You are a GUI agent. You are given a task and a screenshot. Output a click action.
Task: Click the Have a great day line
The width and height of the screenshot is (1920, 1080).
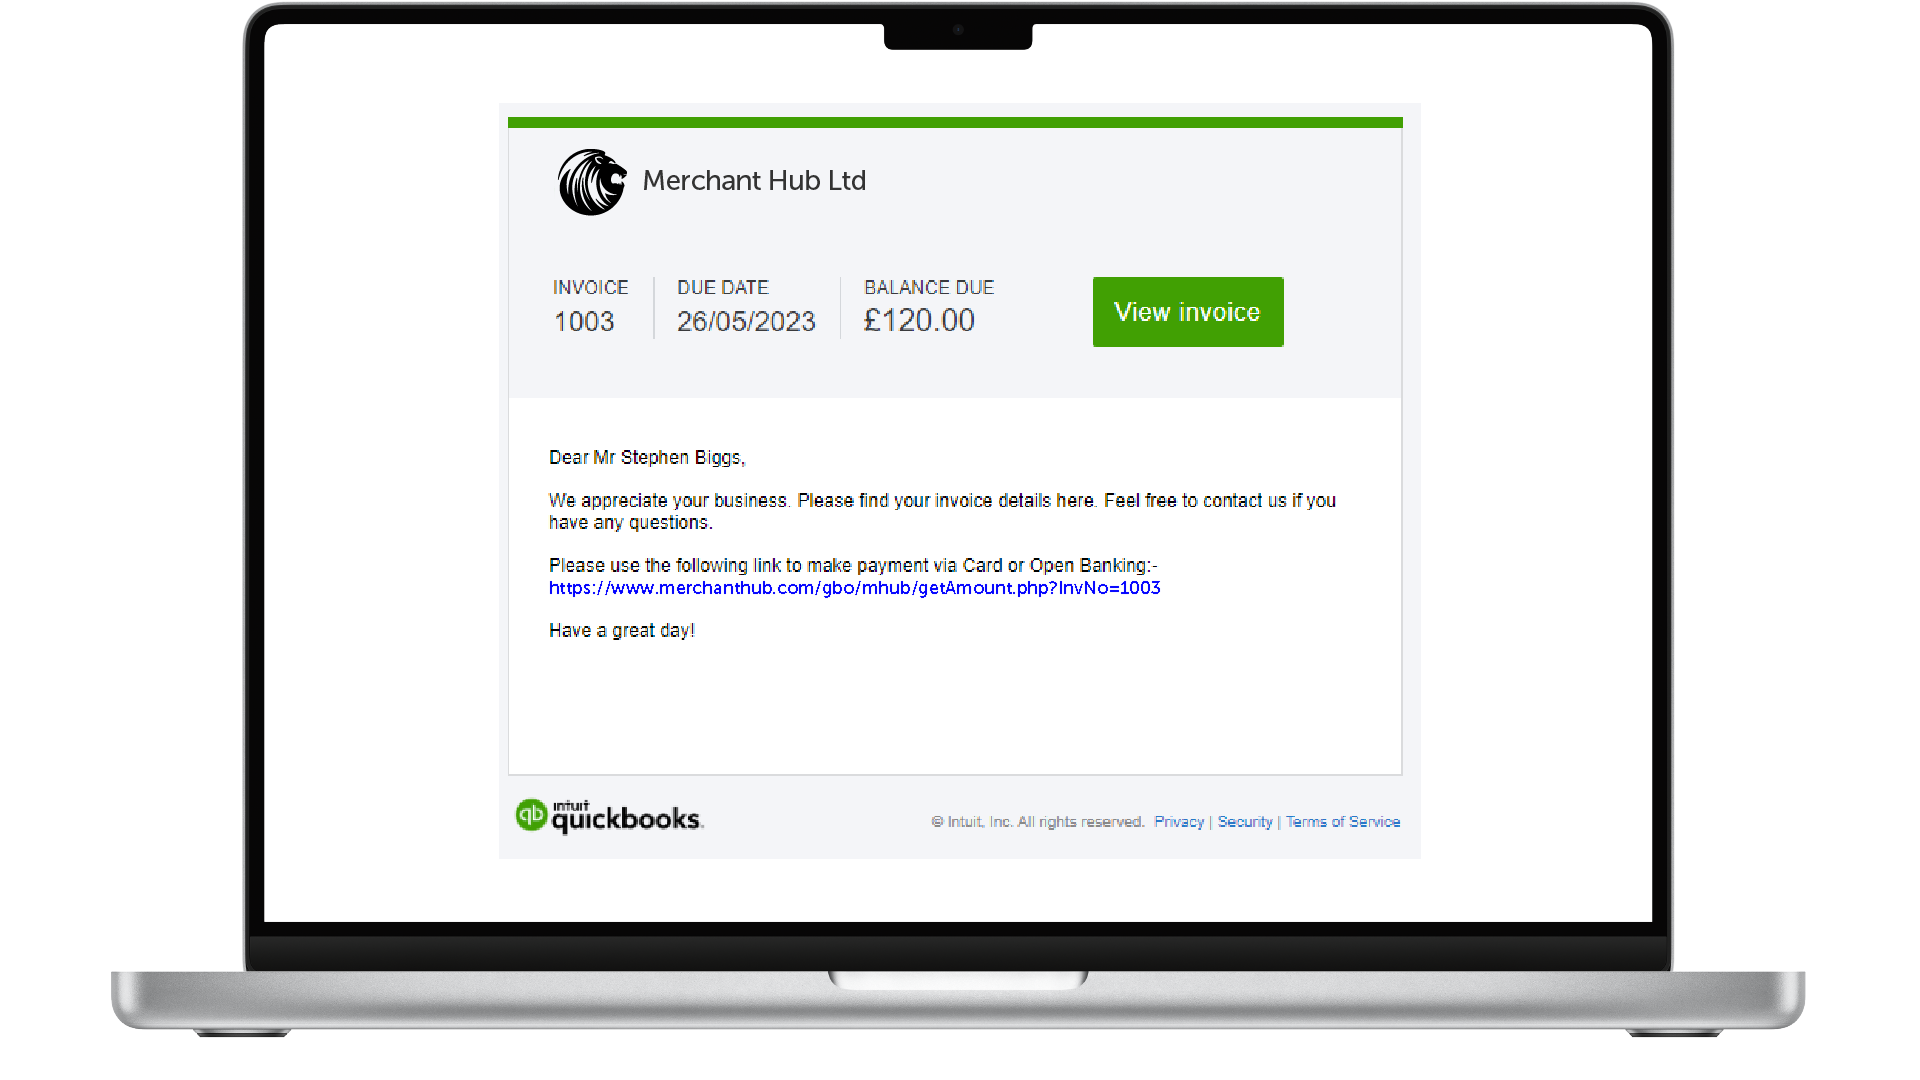click(x=622, y=631)
